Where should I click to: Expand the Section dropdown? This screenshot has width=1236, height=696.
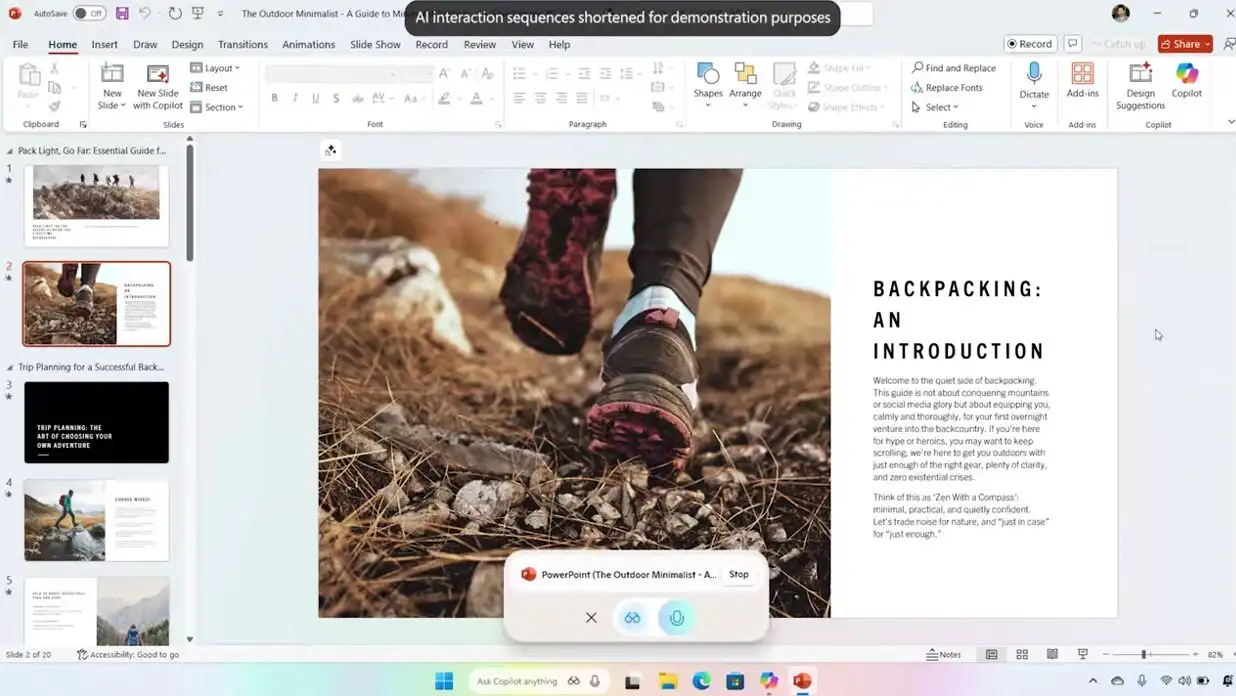[x=217, y=107]
